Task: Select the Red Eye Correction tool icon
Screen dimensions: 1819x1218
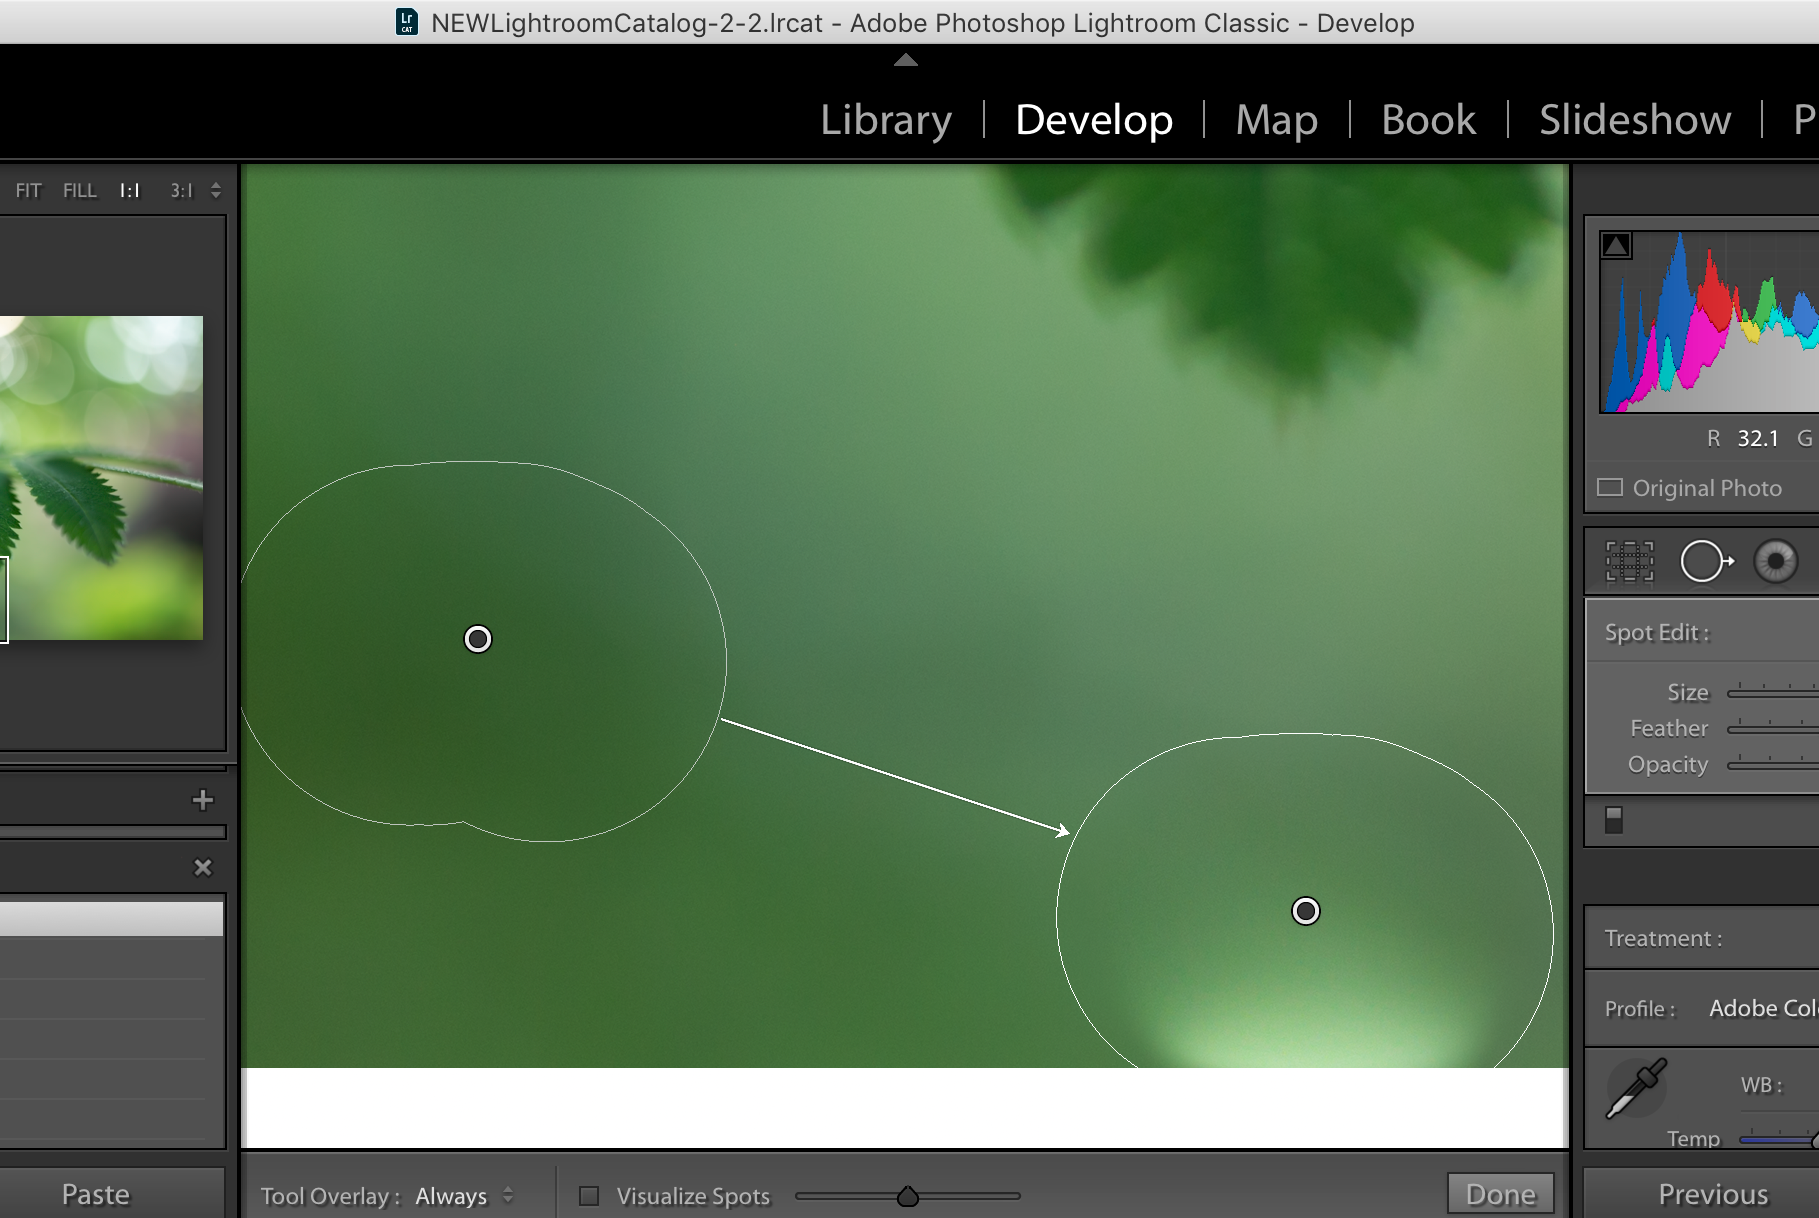Action: pos(1776,561)
